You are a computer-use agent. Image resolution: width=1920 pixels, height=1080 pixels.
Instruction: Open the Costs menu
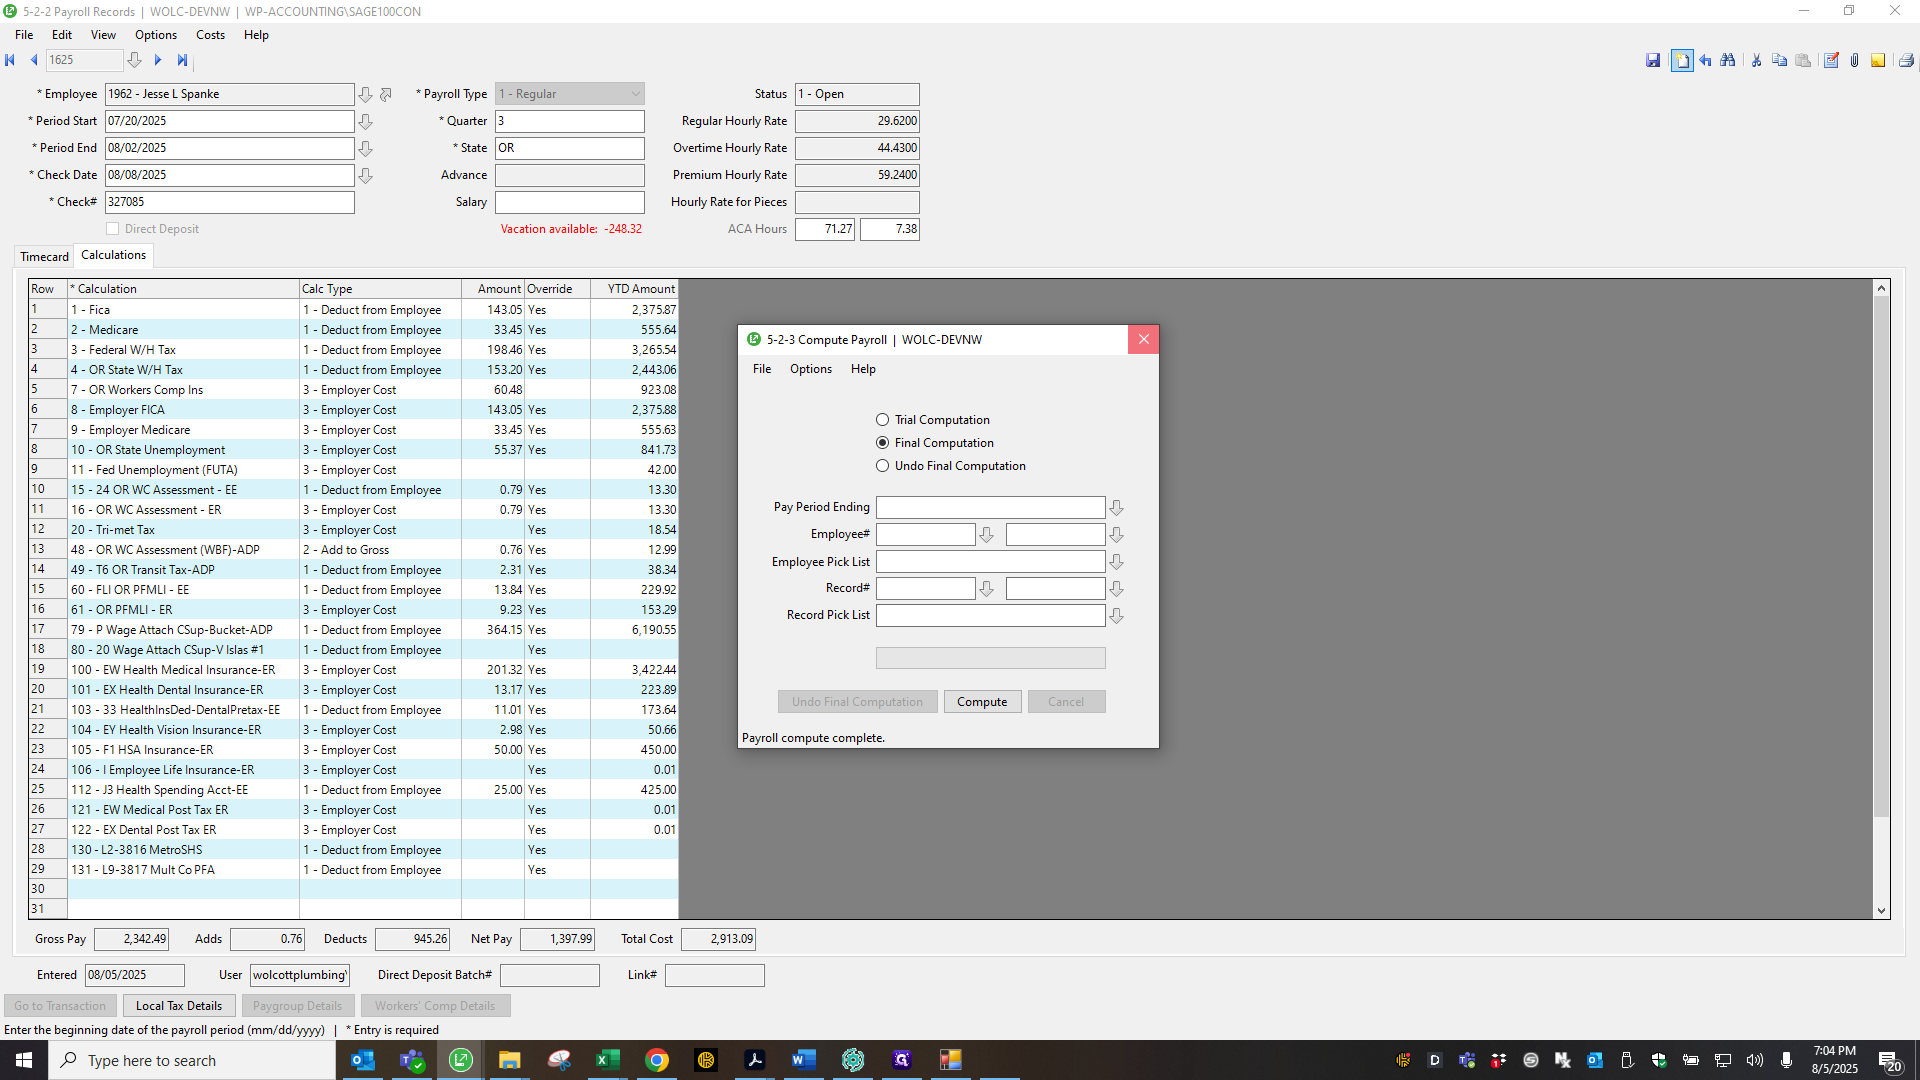point(210,35)
